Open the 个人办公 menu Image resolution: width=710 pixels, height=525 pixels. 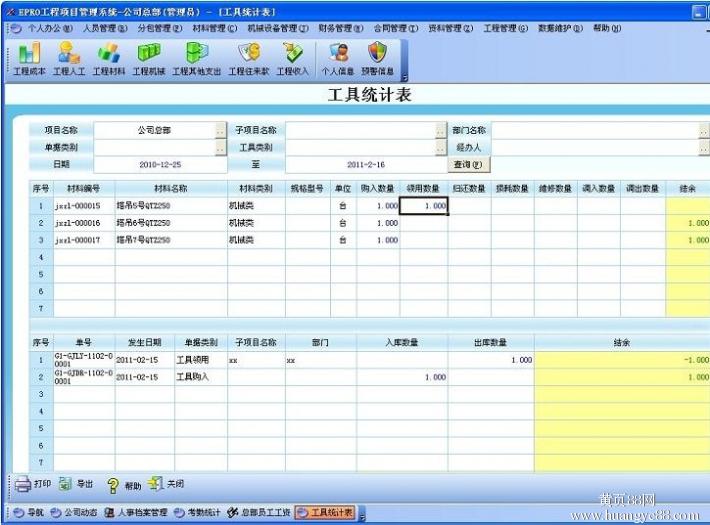pos(50,28)
